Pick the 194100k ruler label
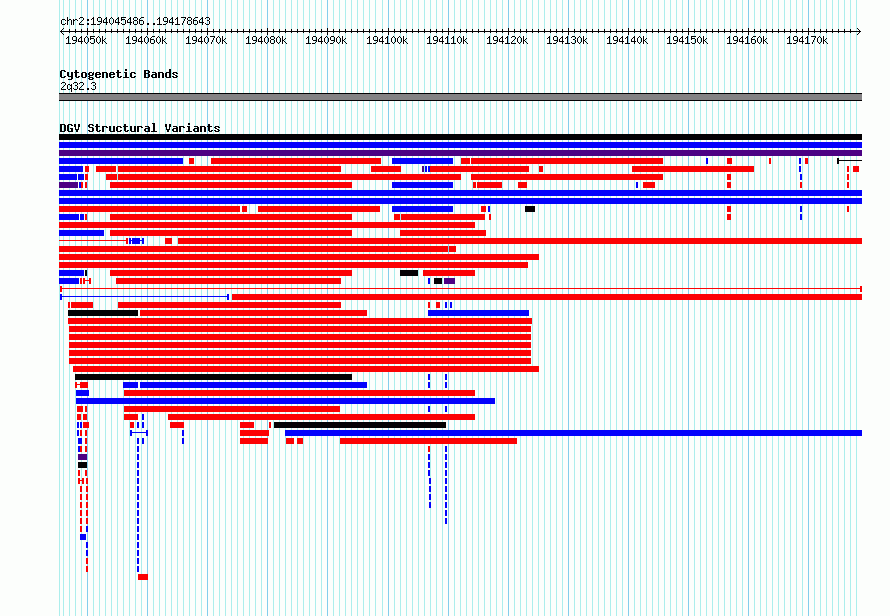 pos(387,40)
